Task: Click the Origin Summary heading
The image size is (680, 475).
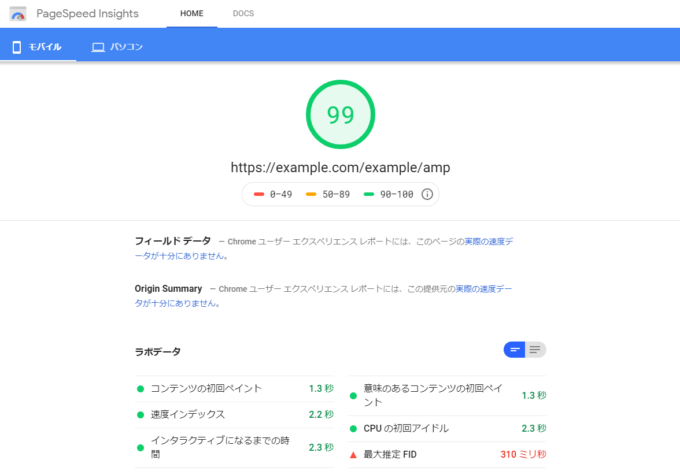Action: pos(168,289)
